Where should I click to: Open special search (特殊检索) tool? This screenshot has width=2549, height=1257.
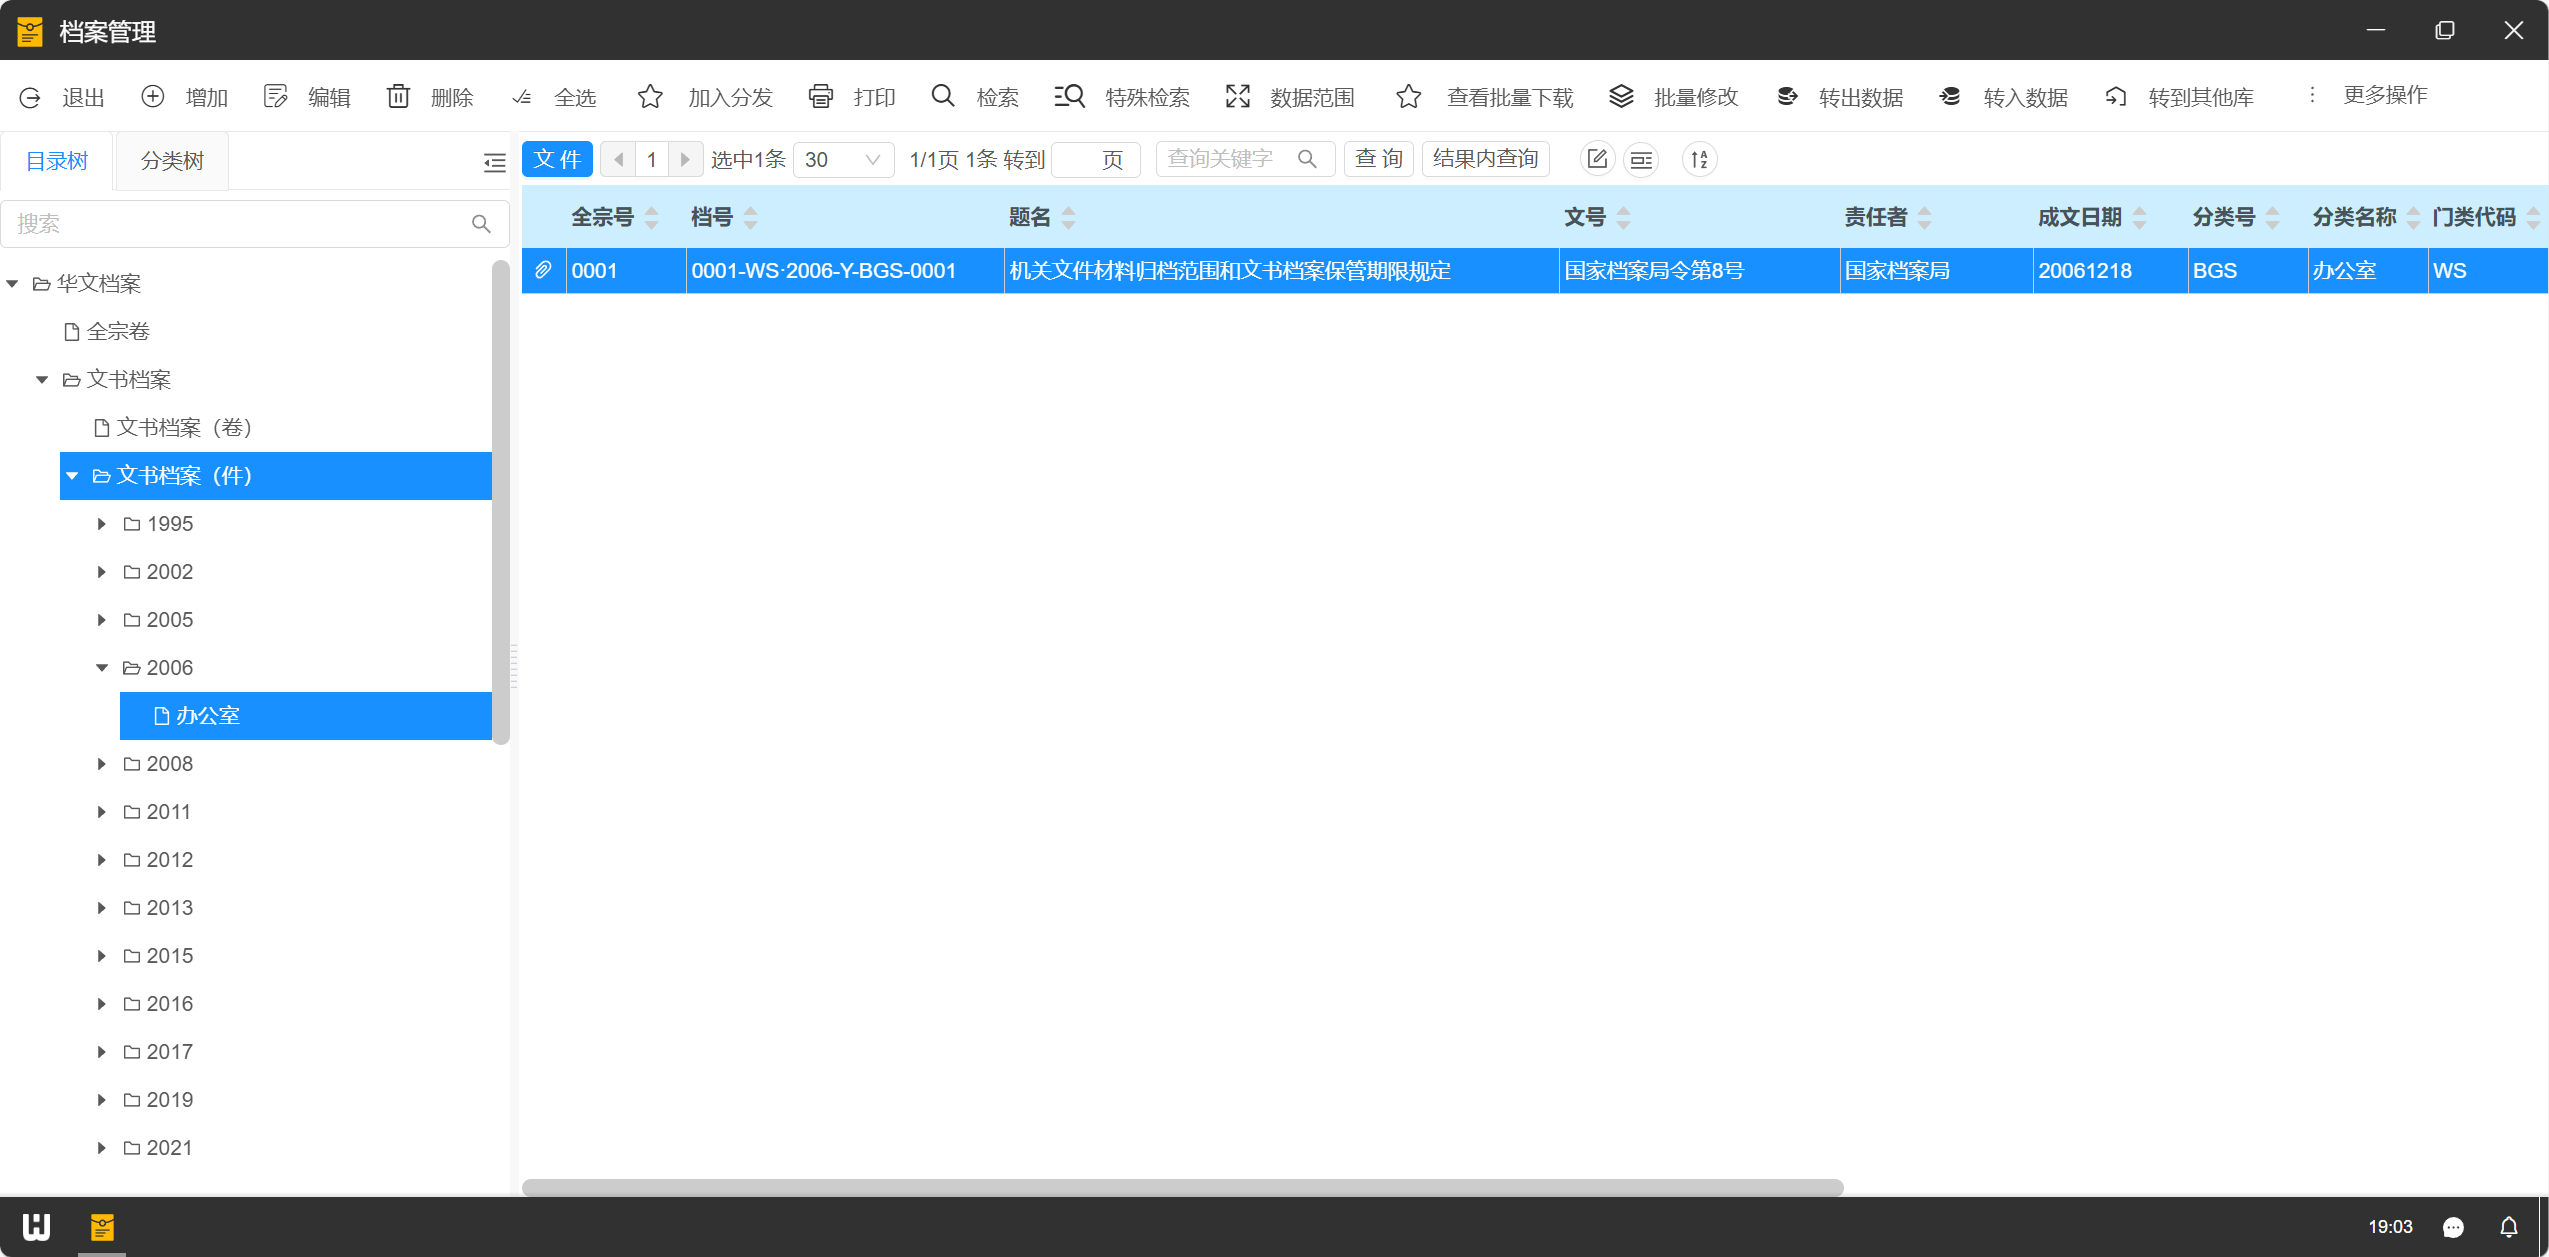(x=1070, y=96)
